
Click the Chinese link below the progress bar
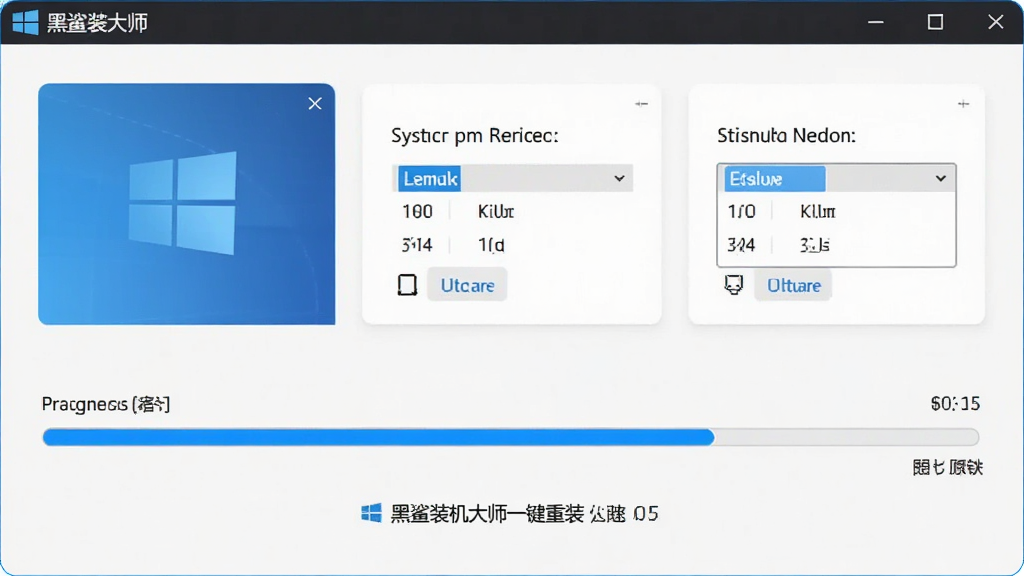[x=947, y=468]
